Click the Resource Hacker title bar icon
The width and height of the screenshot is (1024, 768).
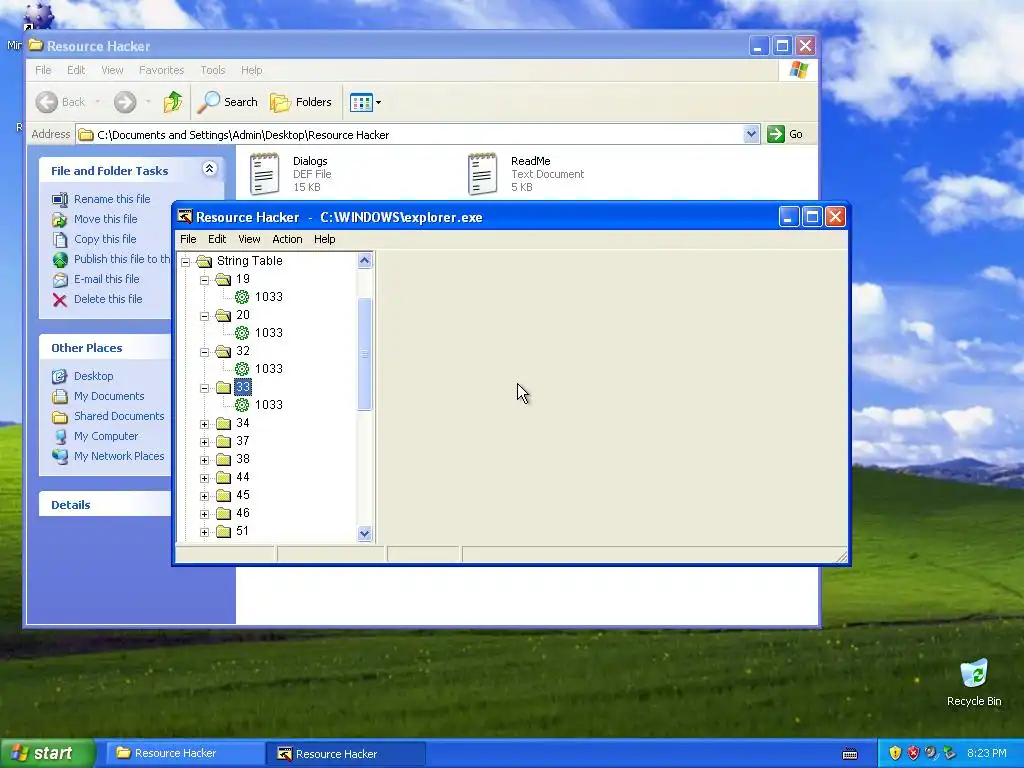[x=185, y=217]
